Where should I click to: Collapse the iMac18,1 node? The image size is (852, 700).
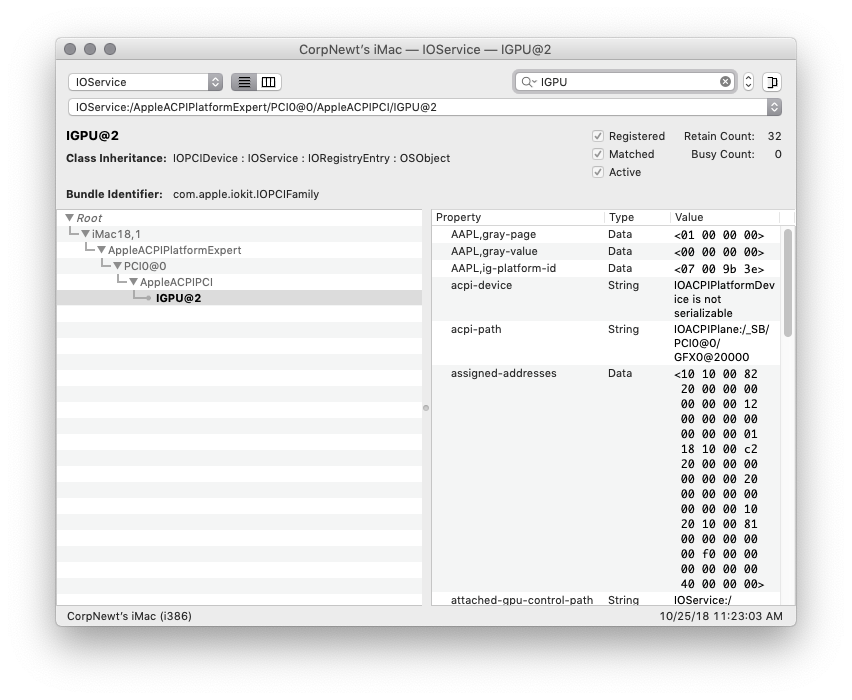pyautogui.click(x=86, y=234)
